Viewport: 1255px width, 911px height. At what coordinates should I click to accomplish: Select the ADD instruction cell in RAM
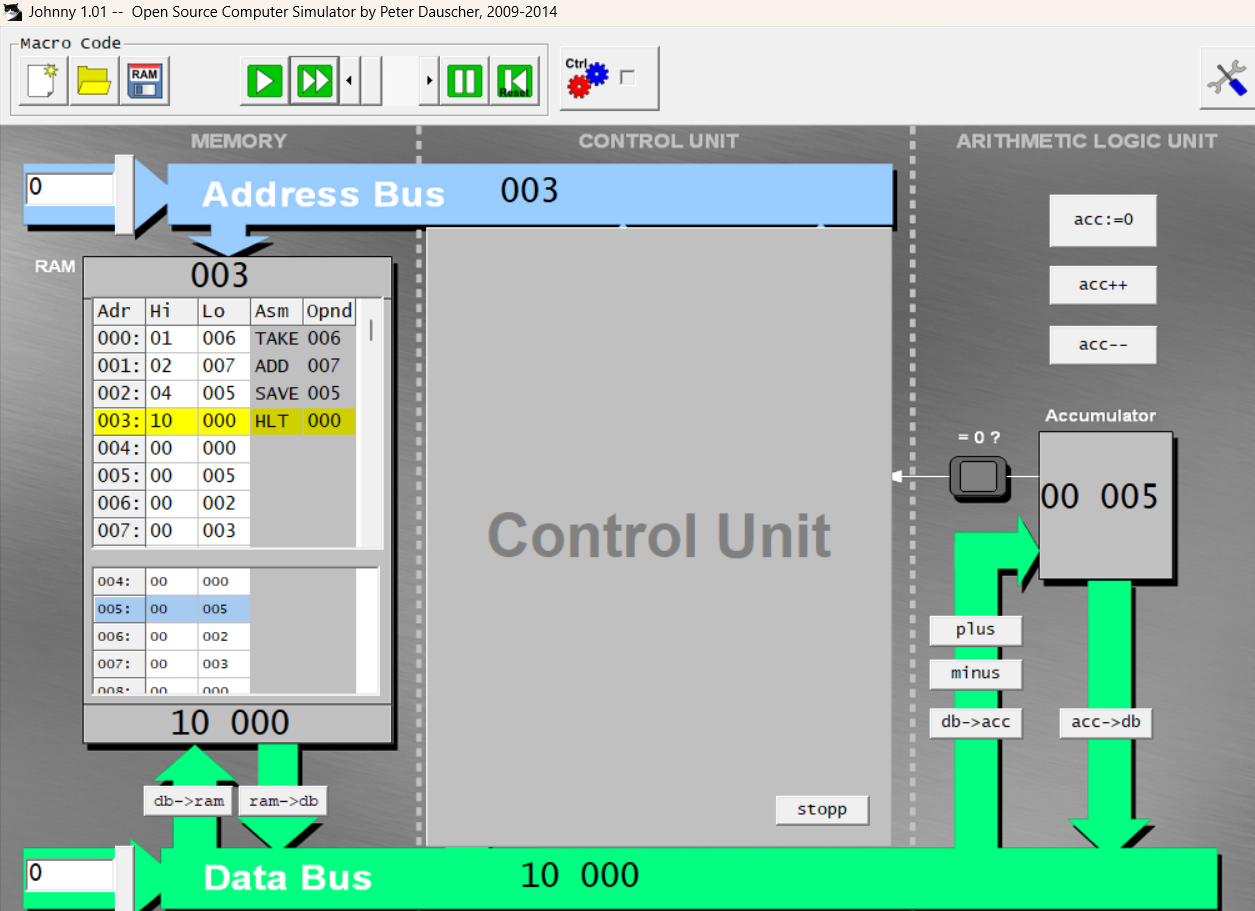point(277,366)
